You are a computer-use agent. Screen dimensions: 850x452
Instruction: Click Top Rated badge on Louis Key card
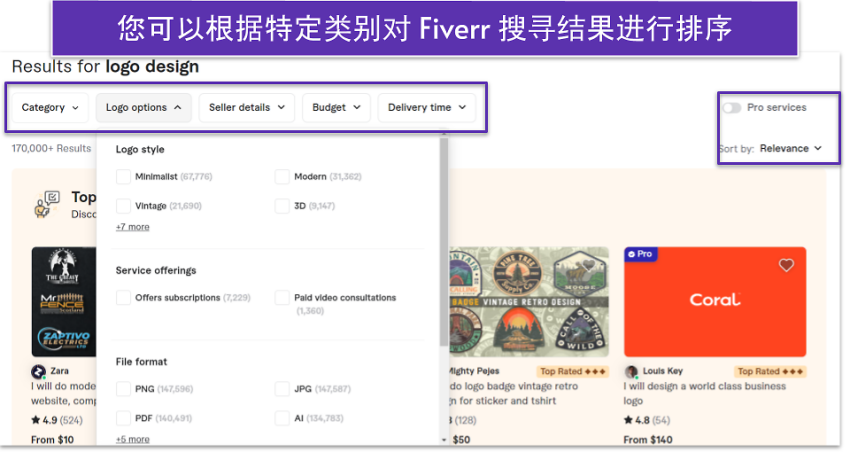coord(770,371)
